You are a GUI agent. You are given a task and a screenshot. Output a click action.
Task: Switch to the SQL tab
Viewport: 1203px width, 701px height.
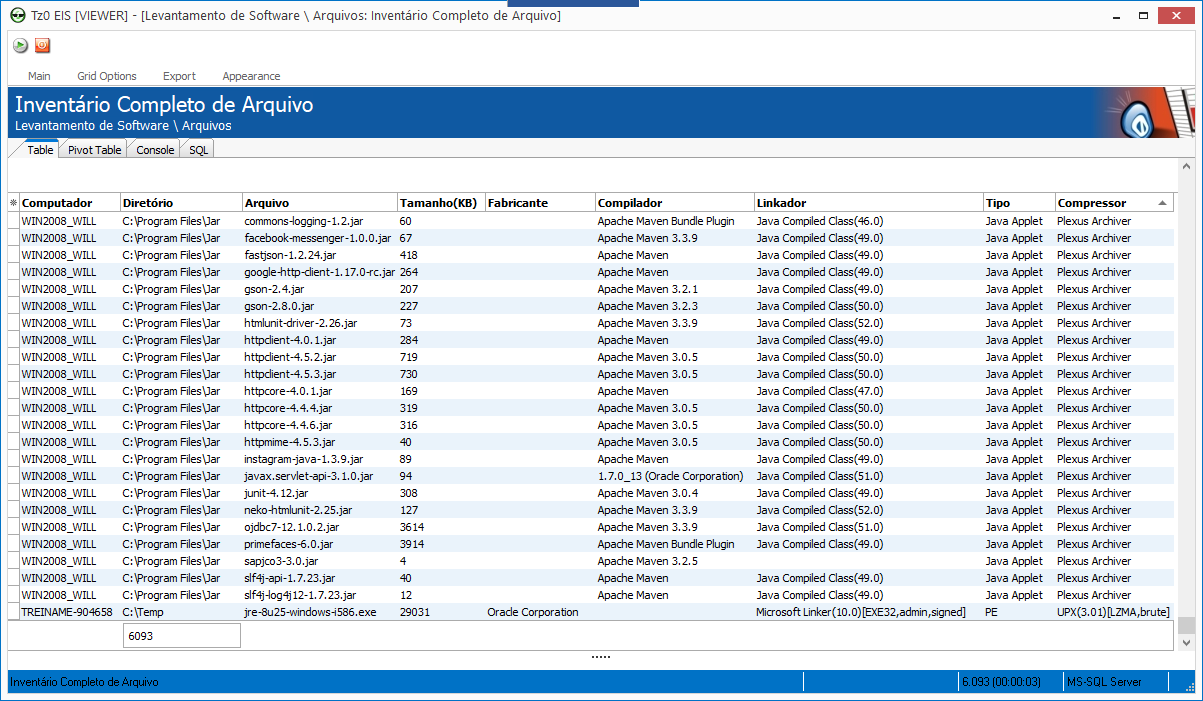199,150
